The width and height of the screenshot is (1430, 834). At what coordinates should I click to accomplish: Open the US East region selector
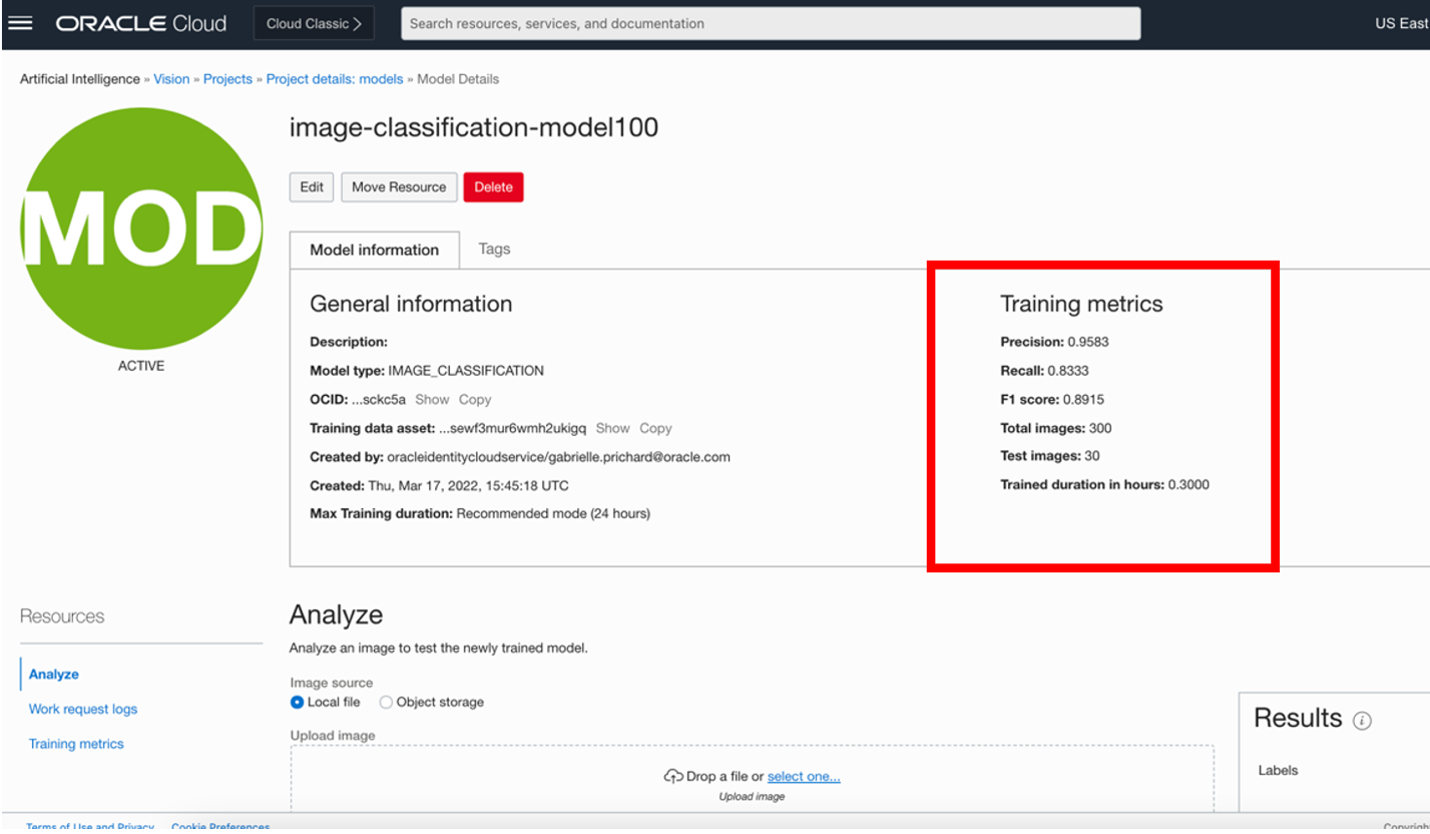point(1404,22)
